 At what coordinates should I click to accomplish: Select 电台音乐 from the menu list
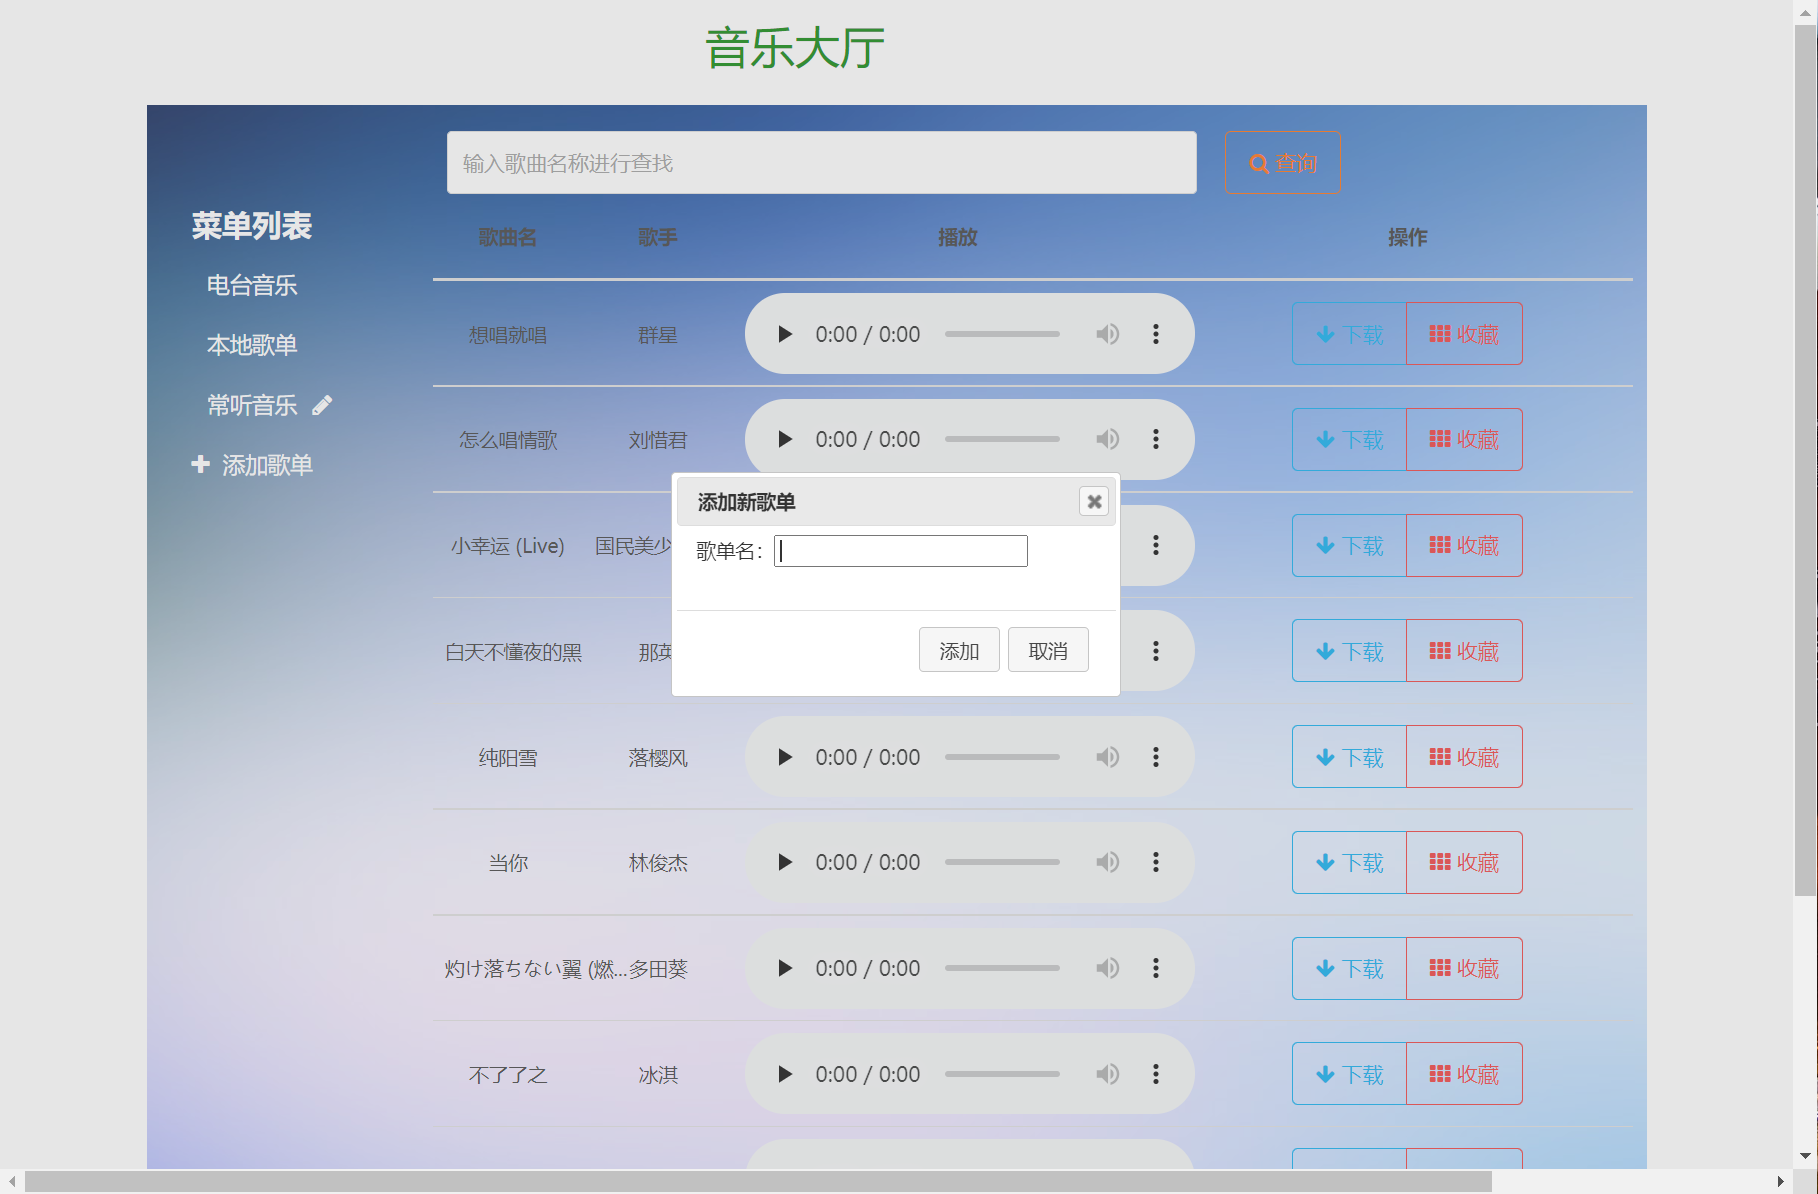(x=251, y=285)
